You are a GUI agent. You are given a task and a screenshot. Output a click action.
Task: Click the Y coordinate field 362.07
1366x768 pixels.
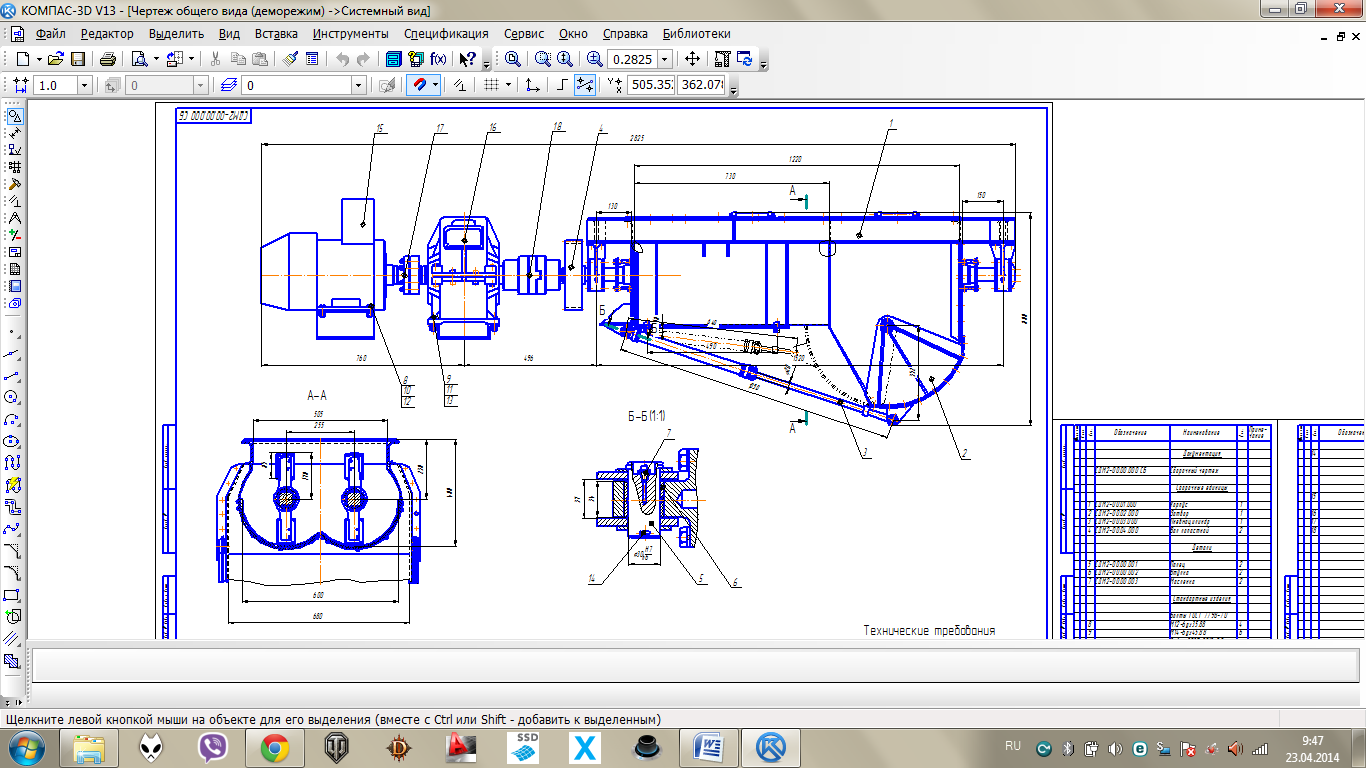[x=701, y=86]
